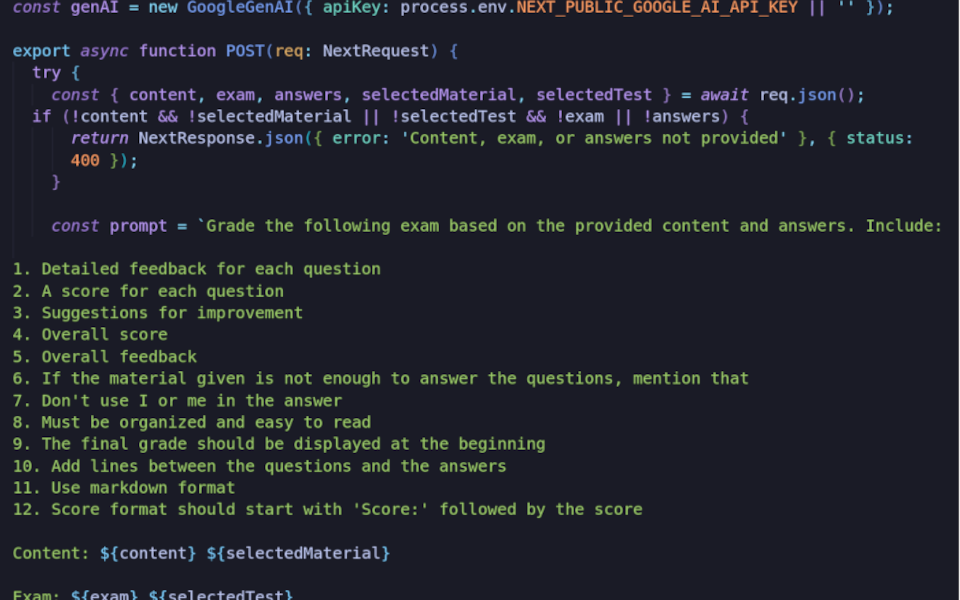Click the ${exam} template placeholder
960x600 pixels.
pyautogui.click(x=104, y=596)
